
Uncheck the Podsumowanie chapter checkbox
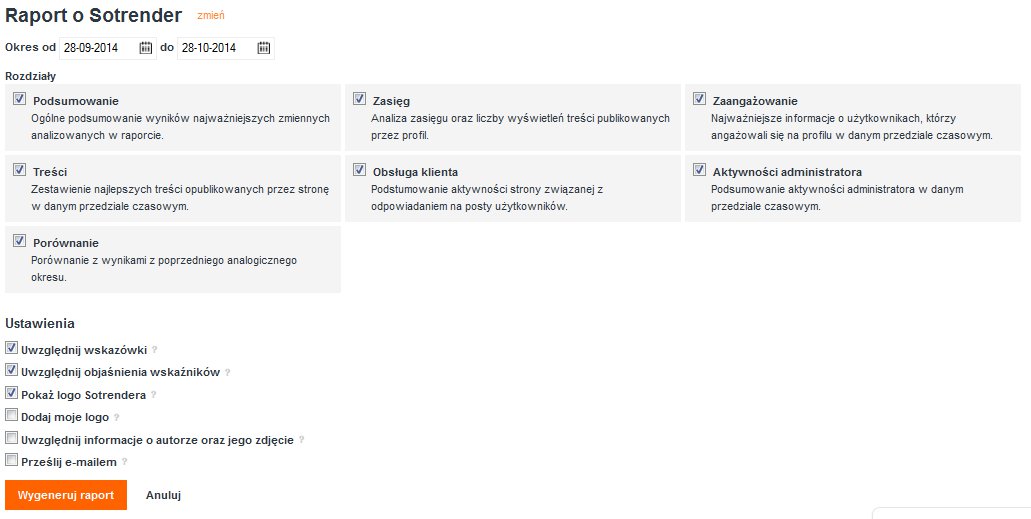[x=20, y=99]
